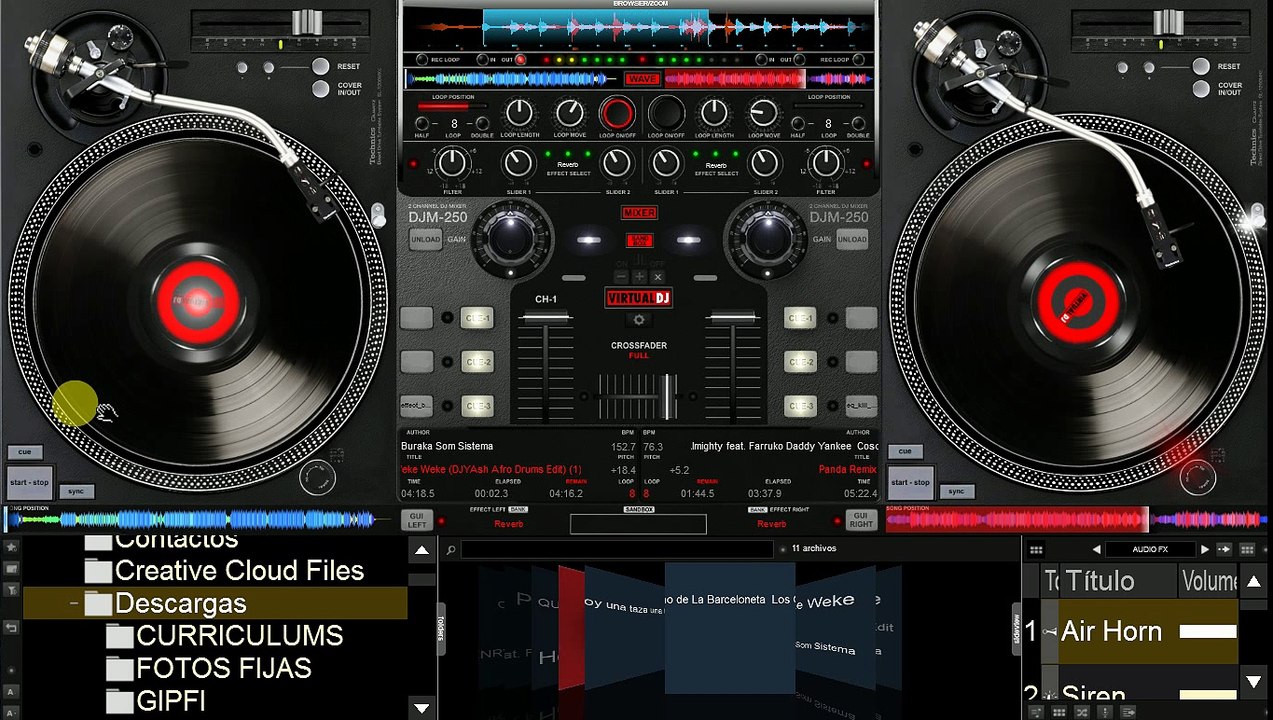
Task: Click the Título column header
Action: pyautogui.click(x=1118, y=581)
